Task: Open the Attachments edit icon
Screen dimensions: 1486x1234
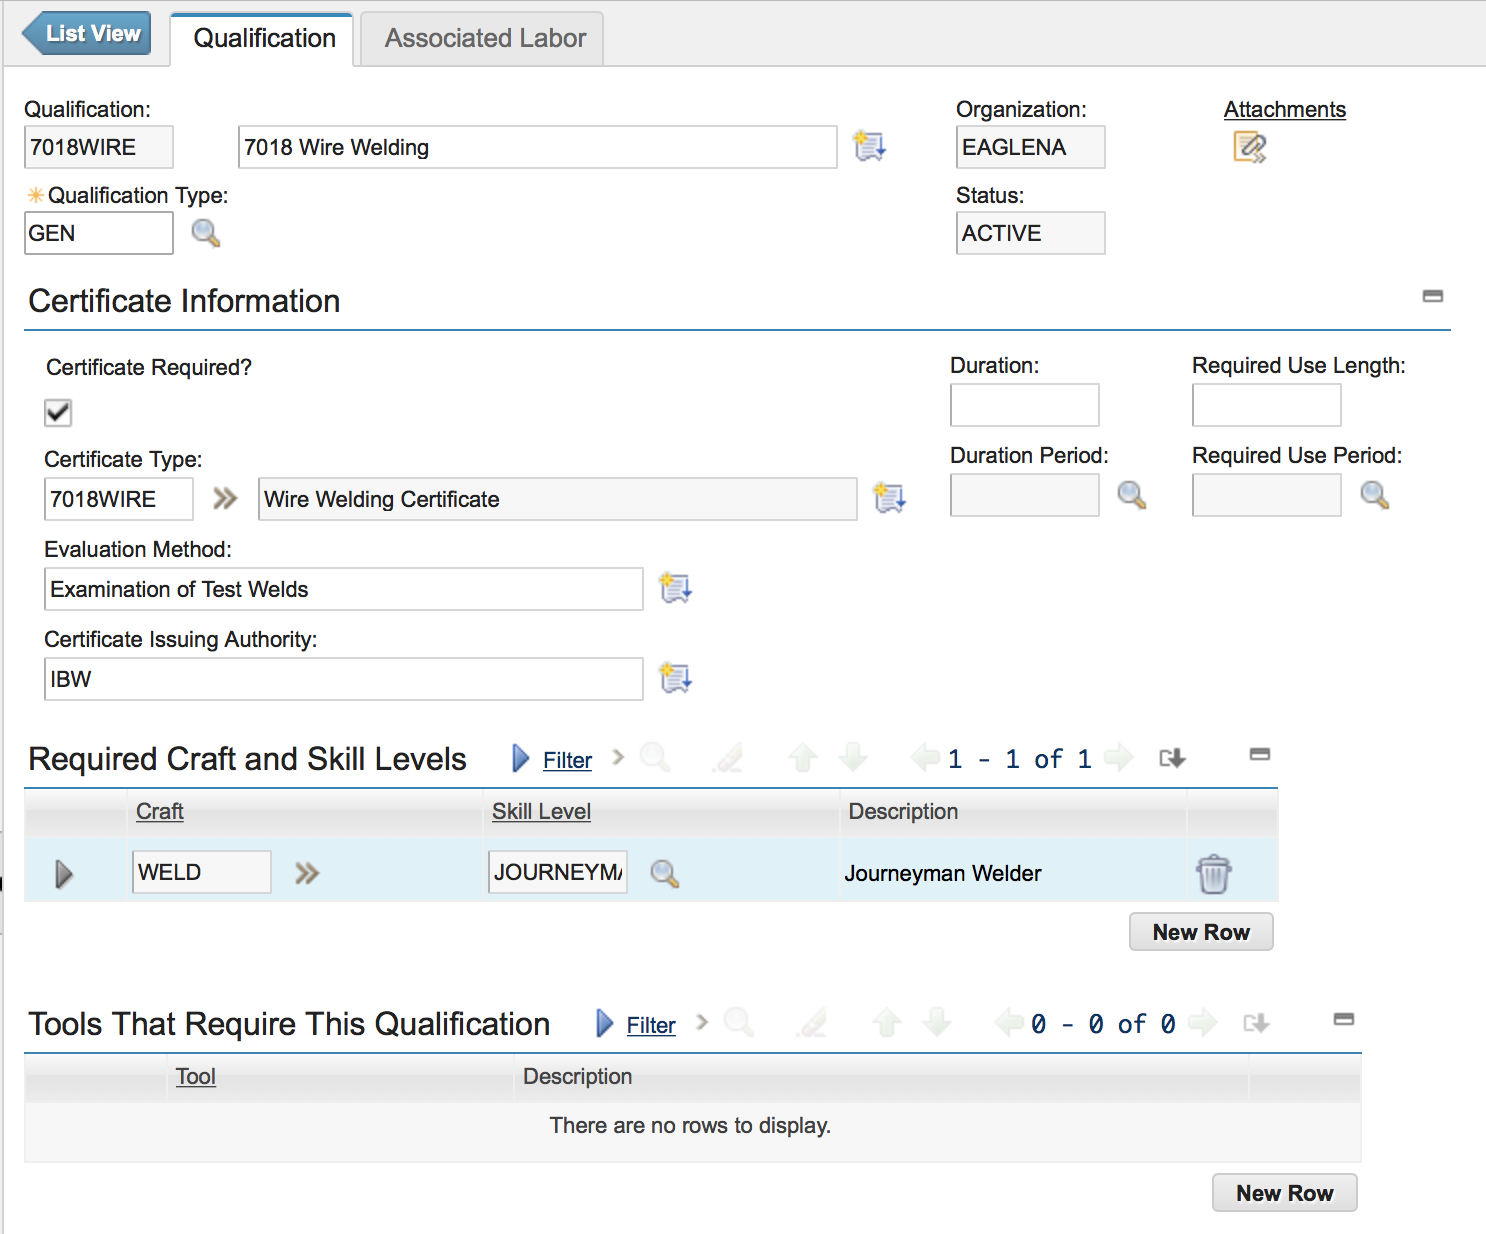Action: (1249, 147)
